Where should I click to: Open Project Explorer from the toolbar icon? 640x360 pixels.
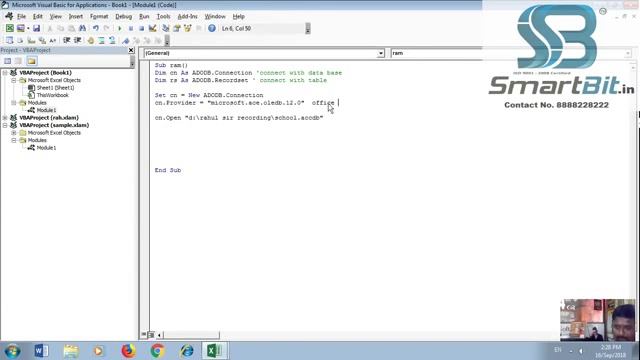pyautogui.click(x=166, y=28)
